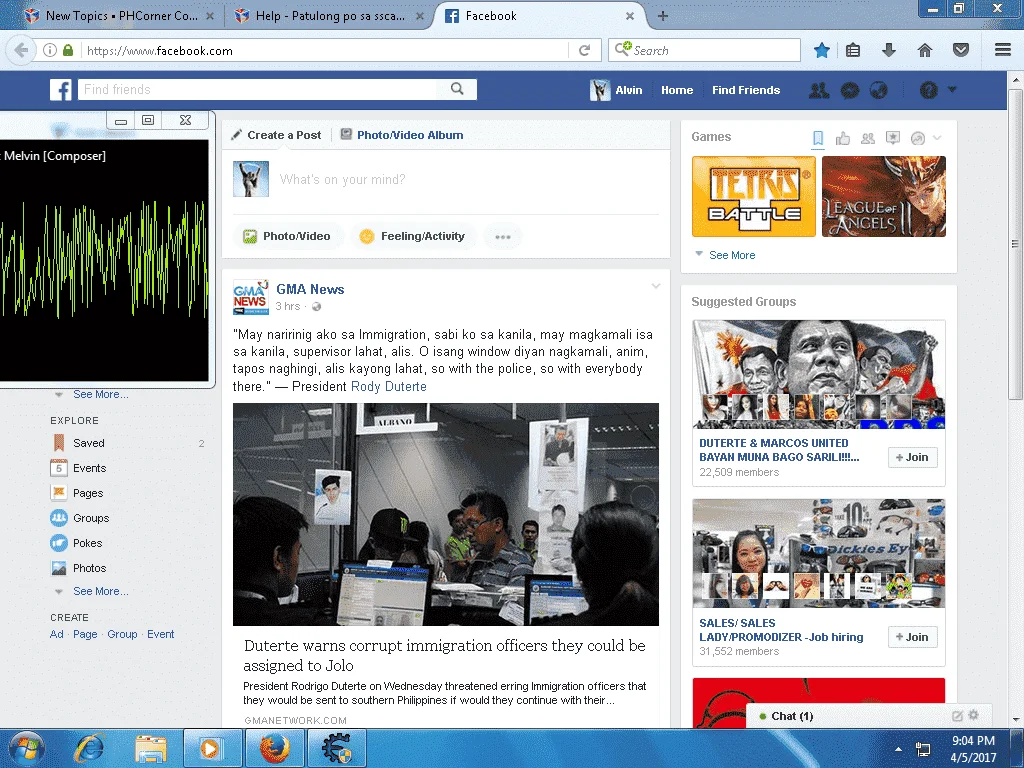The width and height of the screenshot is (1024, 768).
Task: Click the green padlock security icon
Action: (x=68, y=50)
